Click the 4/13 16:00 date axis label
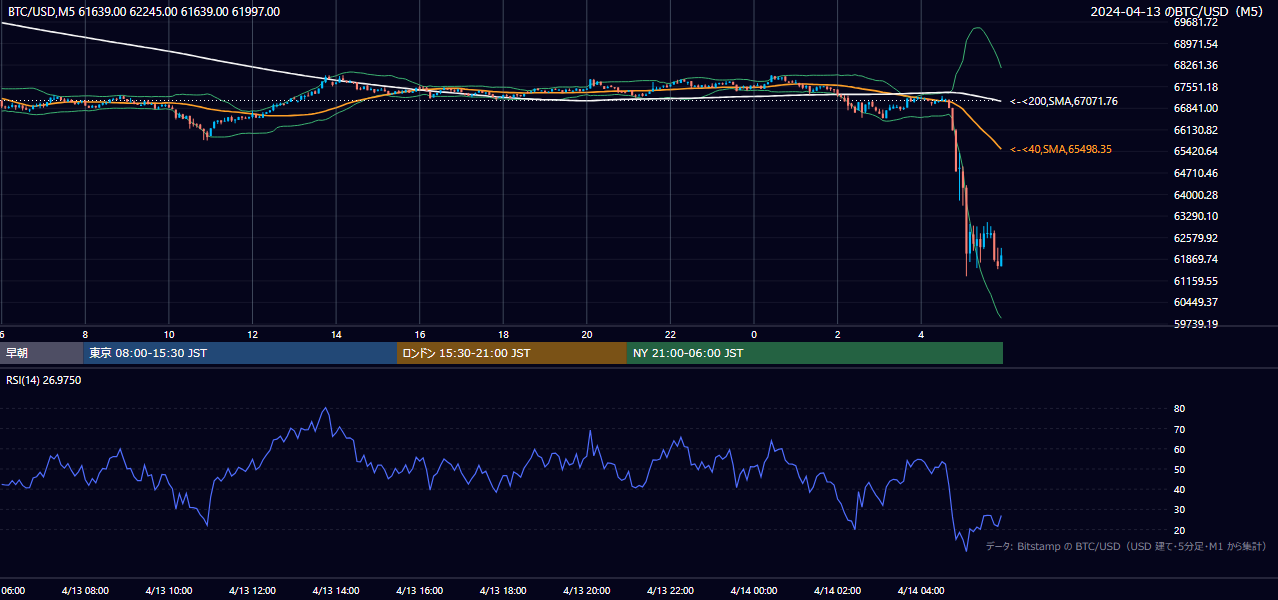The width and height of the screenshot is (1278, 600). 420,591
